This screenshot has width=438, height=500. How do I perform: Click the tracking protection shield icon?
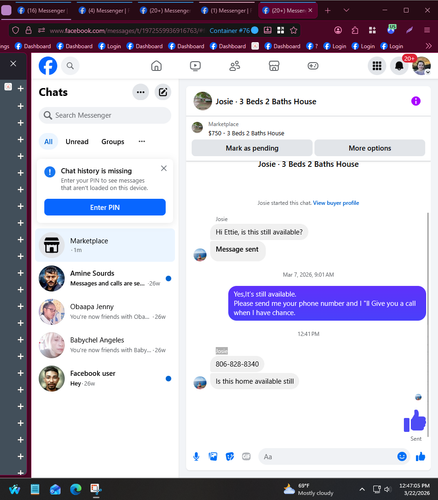pos(15,30)
